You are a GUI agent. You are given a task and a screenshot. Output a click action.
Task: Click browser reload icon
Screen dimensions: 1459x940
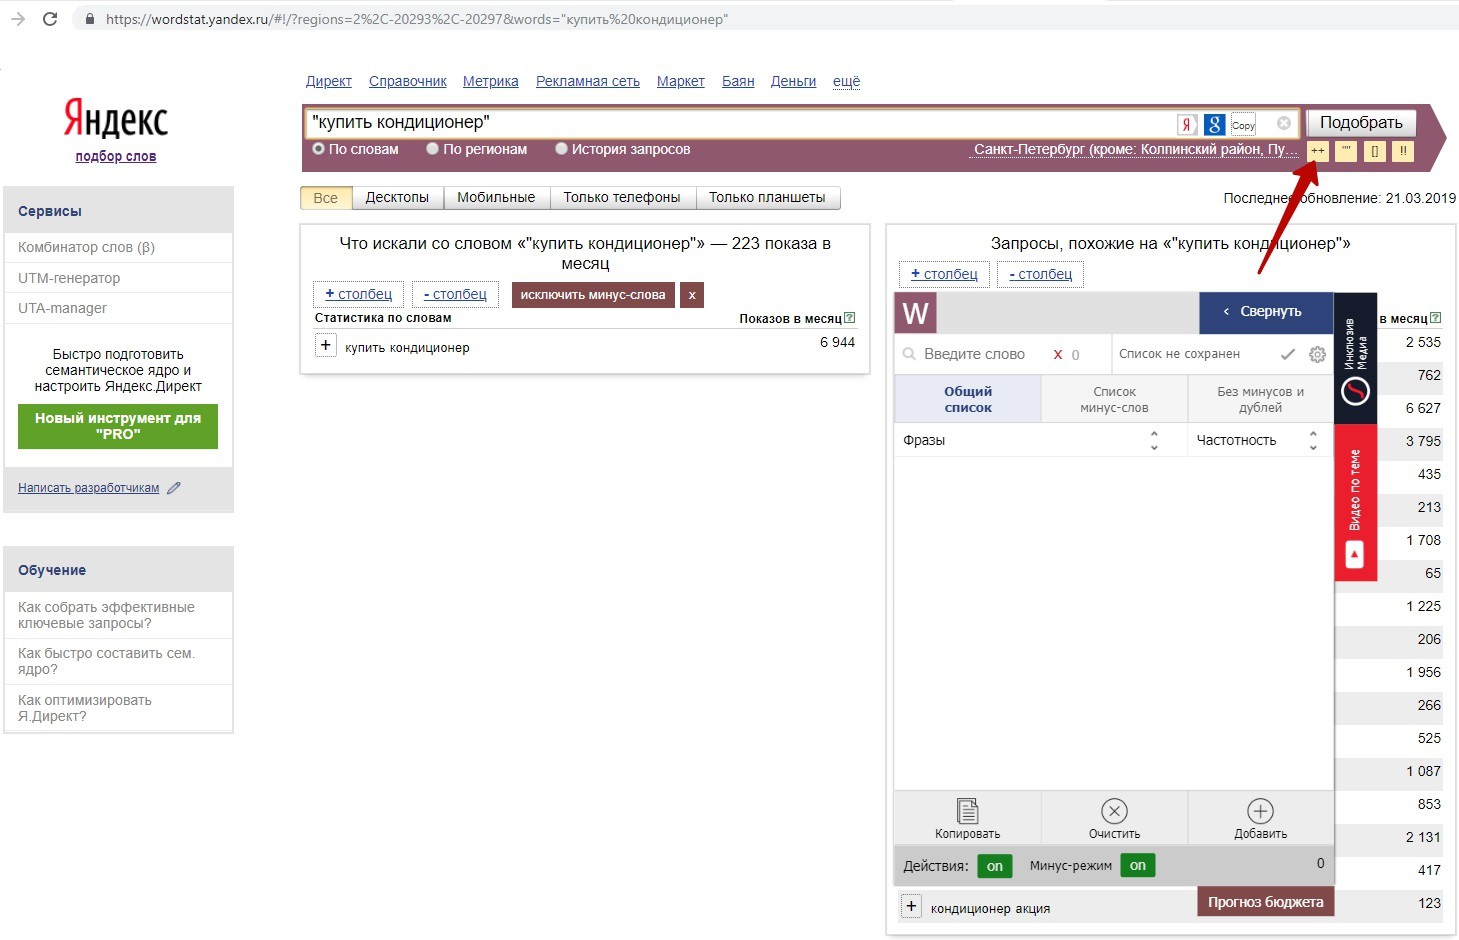(50, 19)
